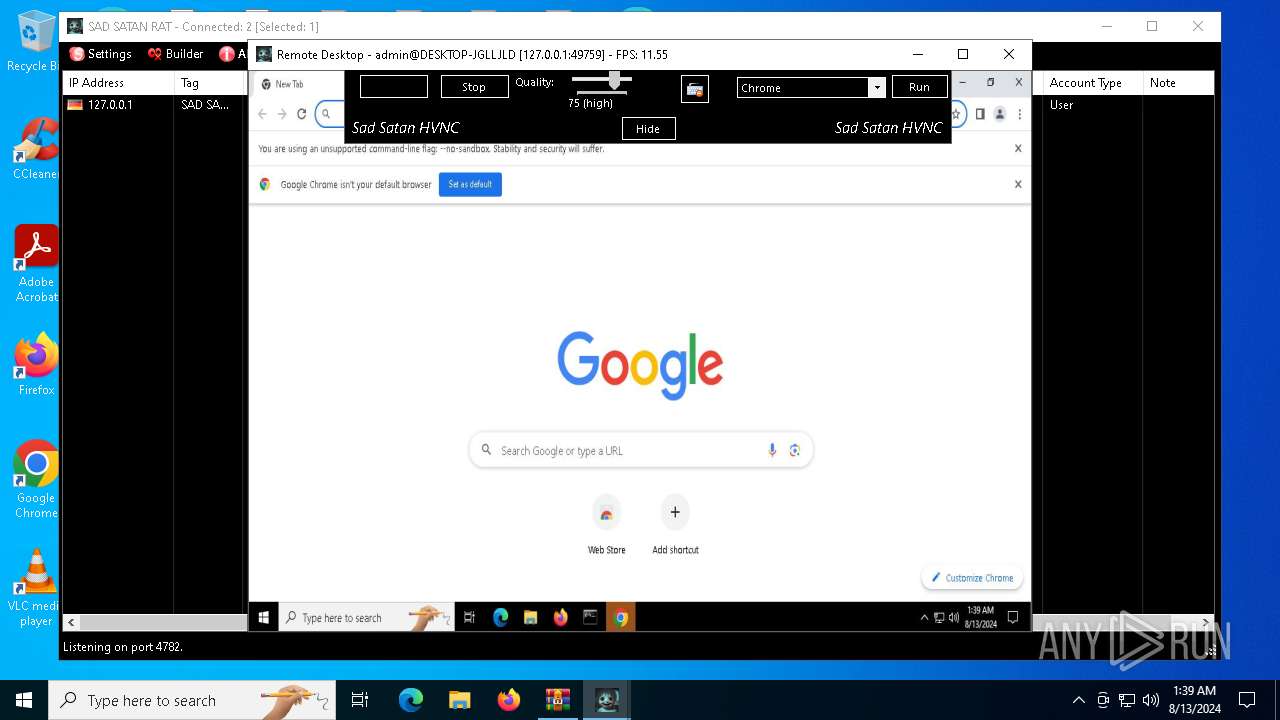Bookmark the page with the star icon

957,114
